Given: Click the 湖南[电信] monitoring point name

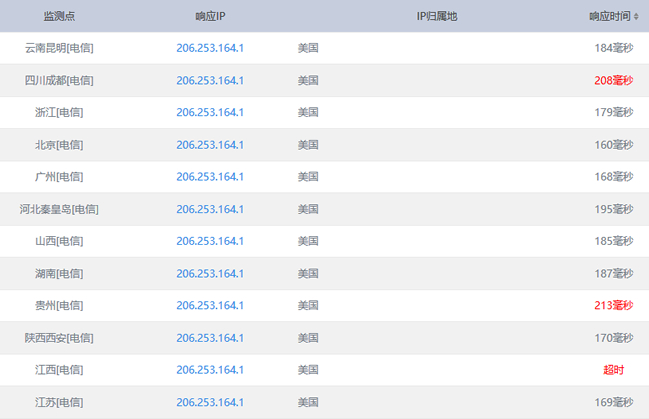Looking at the screenshot, I should (59, 273).
